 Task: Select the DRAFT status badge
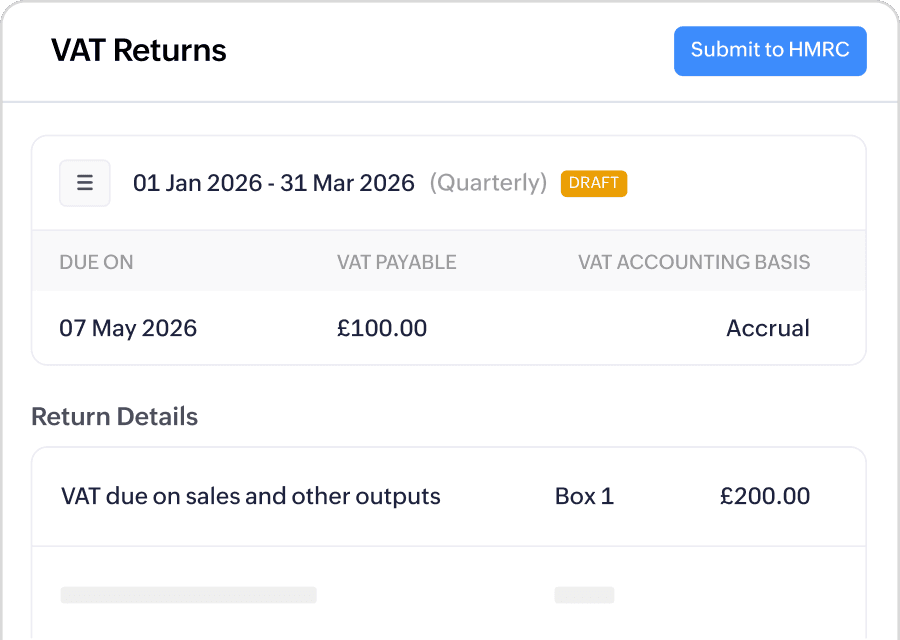coord(593,183)
